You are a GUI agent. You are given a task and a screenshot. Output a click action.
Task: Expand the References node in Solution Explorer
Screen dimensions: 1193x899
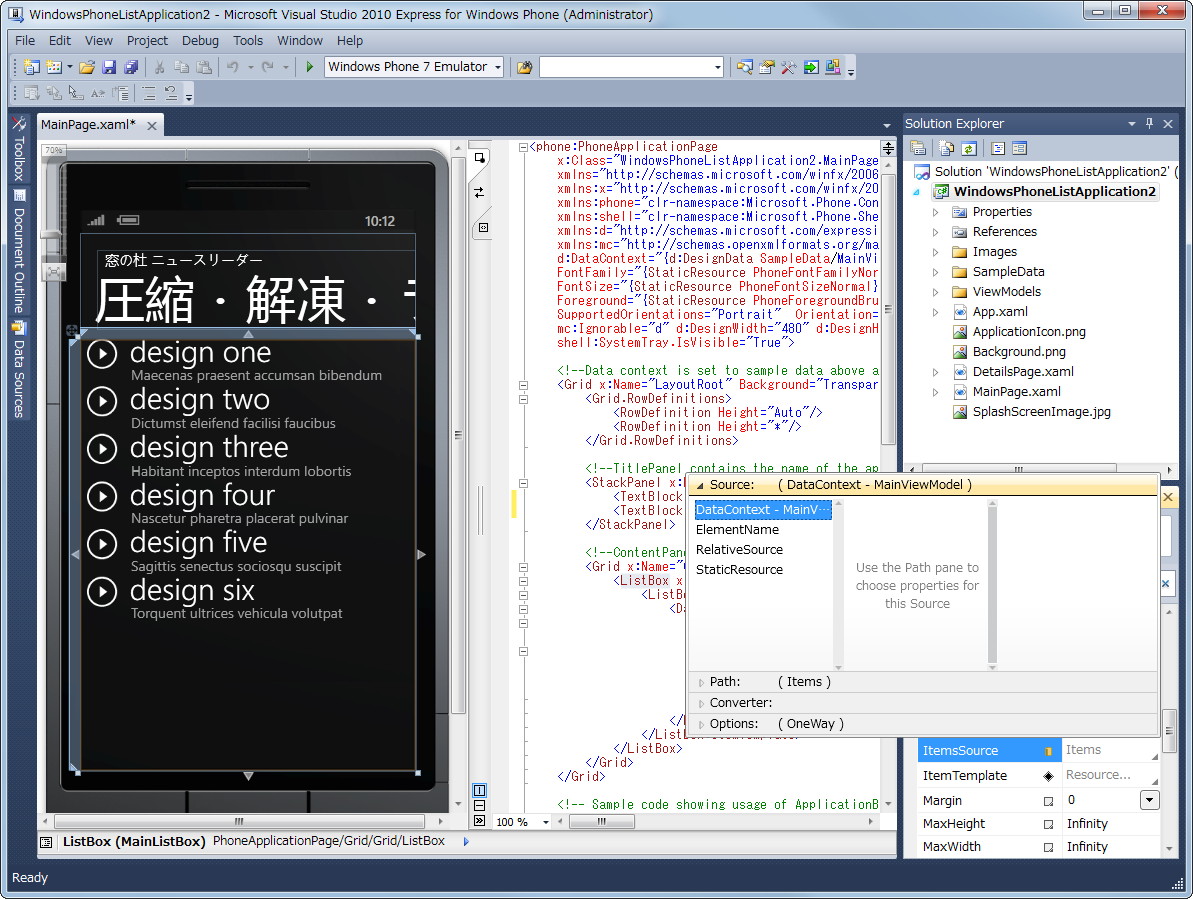[x=935, y=232]
